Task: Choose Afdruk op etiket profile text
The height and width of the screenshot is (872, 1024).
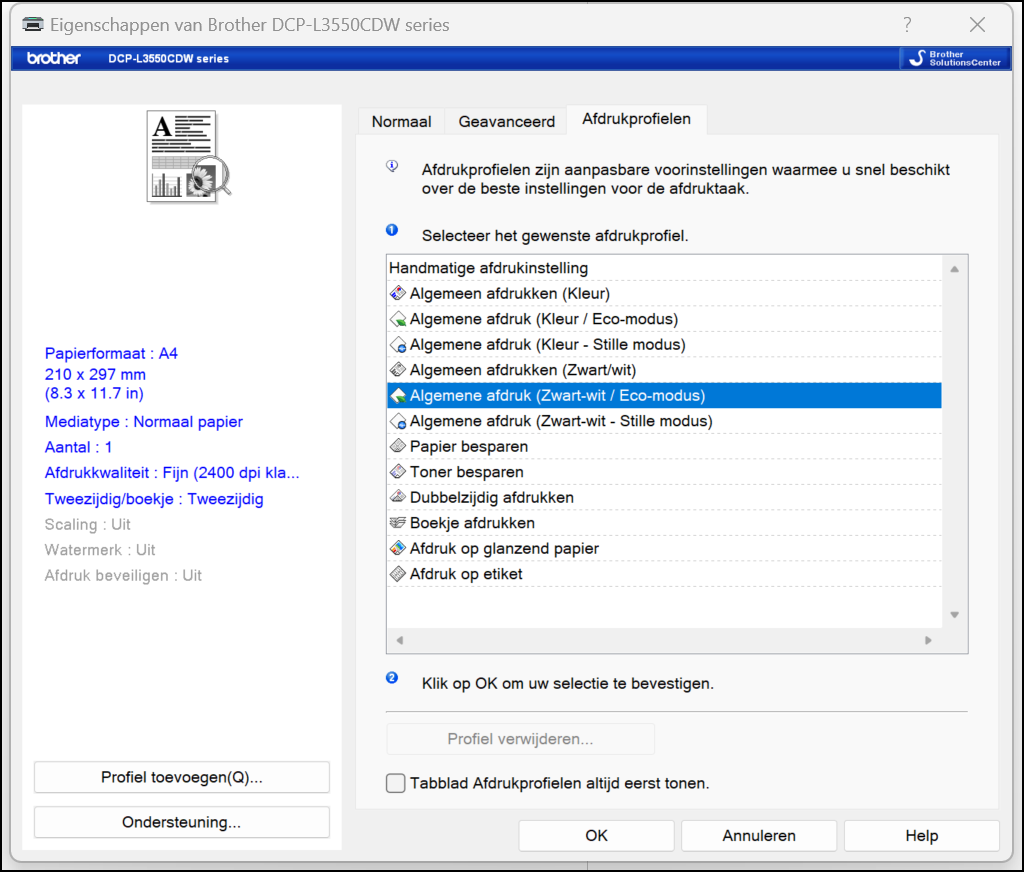Action: (x=466, y=573)
